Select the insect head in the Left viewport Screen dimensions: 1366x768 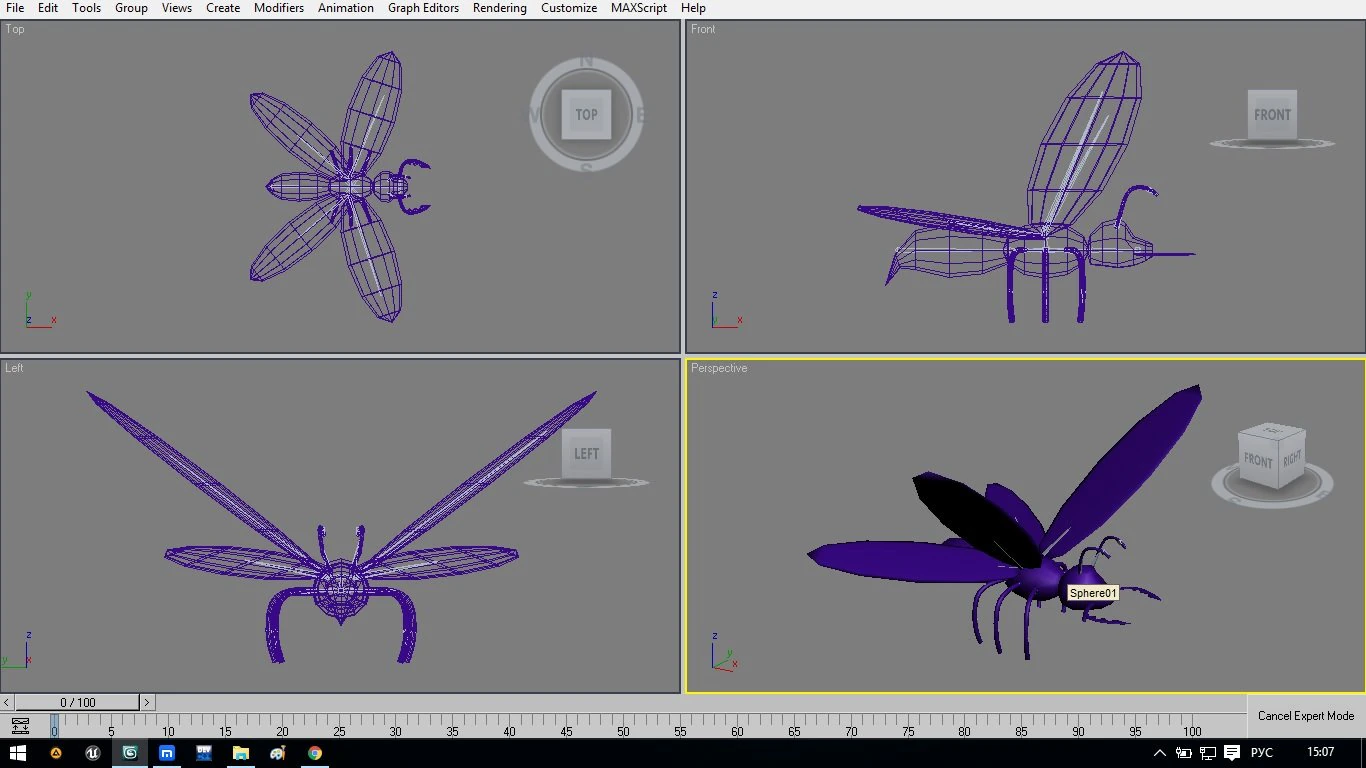pos(341,592)
